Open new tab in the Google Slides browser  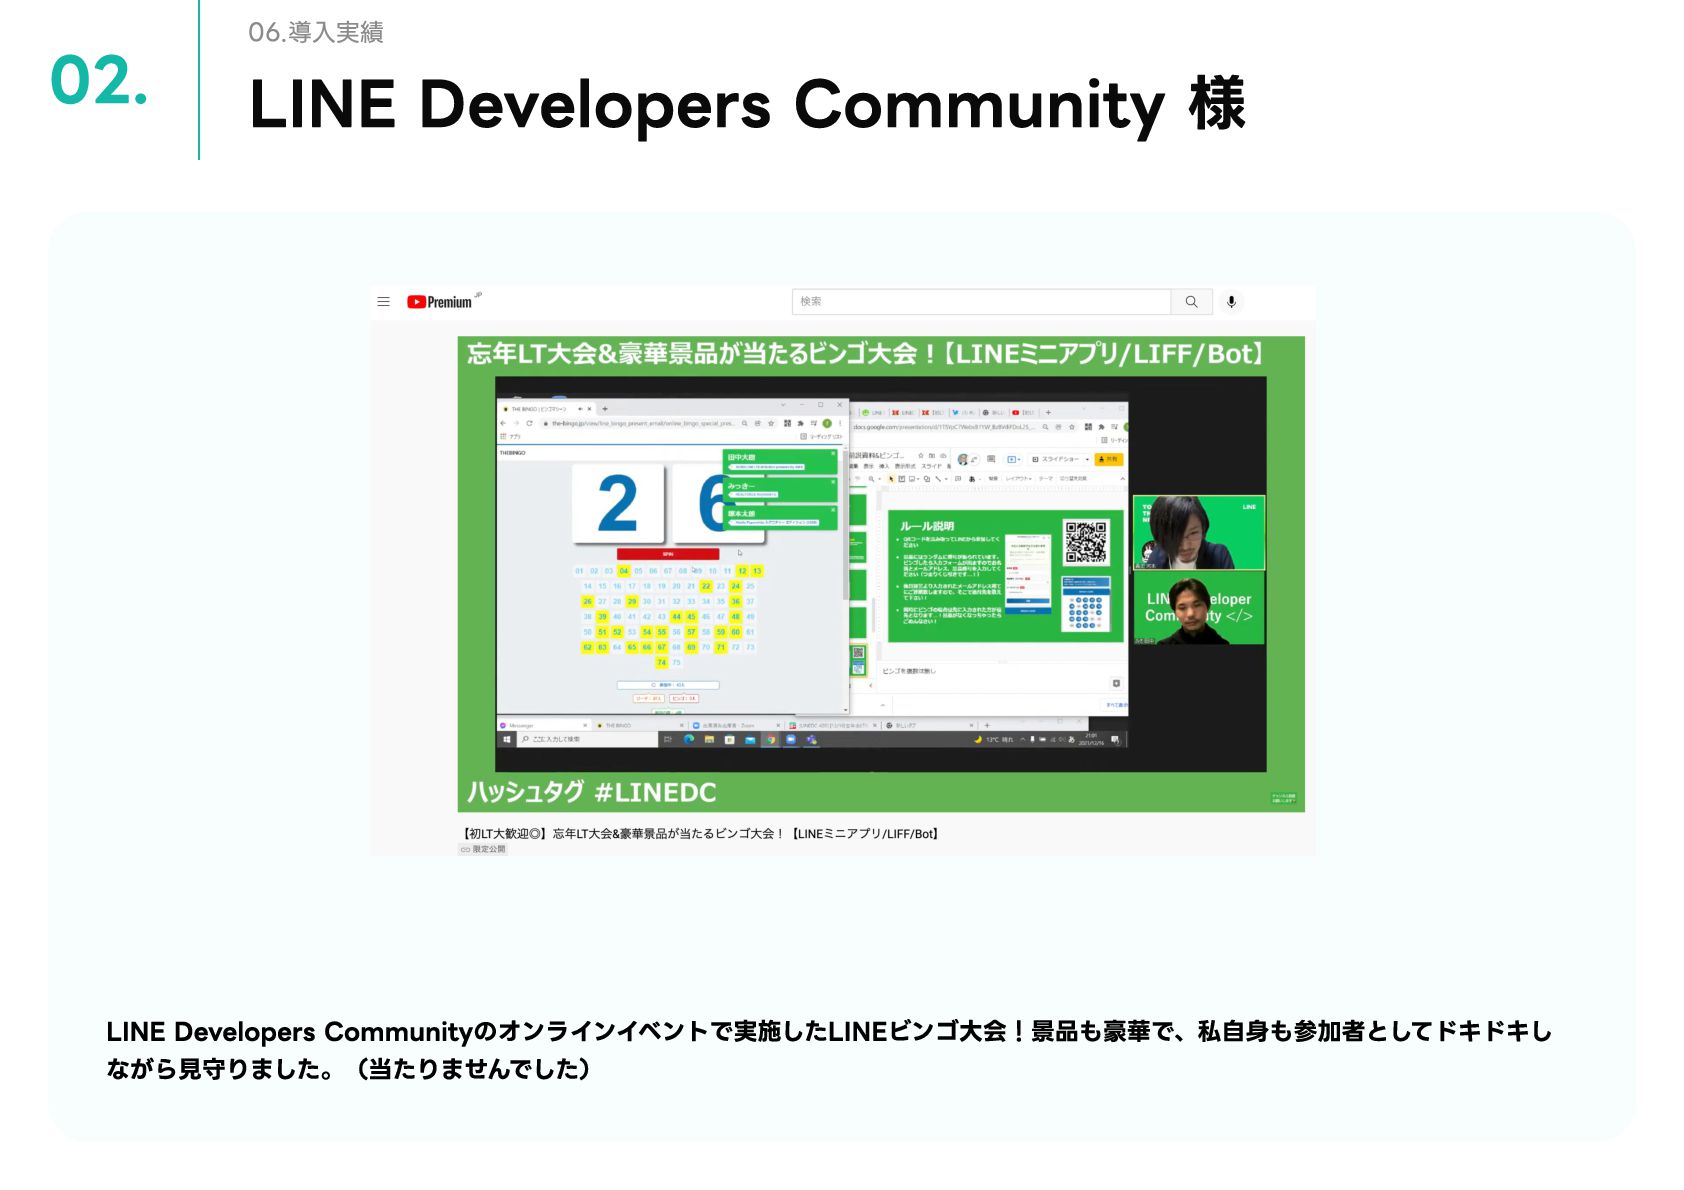pos(1048,412)
